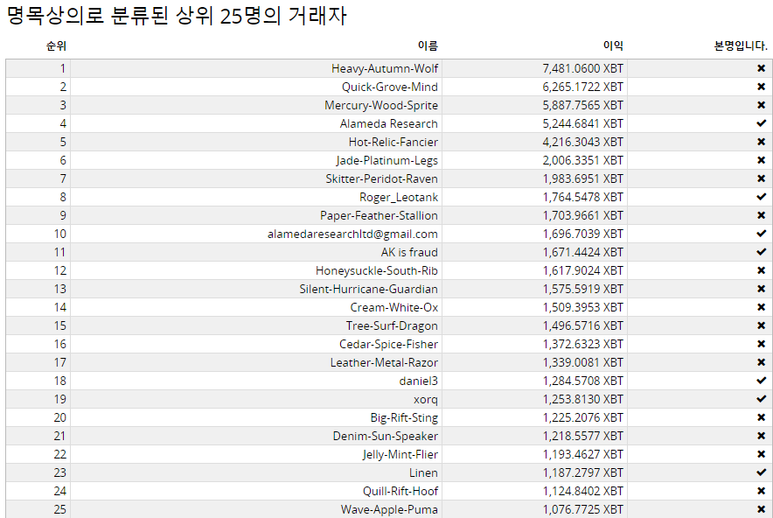This screenshot has height=518, width=773.
Task: Click the checkmark icon in Alameda Research row
Action: coord(761,123)
